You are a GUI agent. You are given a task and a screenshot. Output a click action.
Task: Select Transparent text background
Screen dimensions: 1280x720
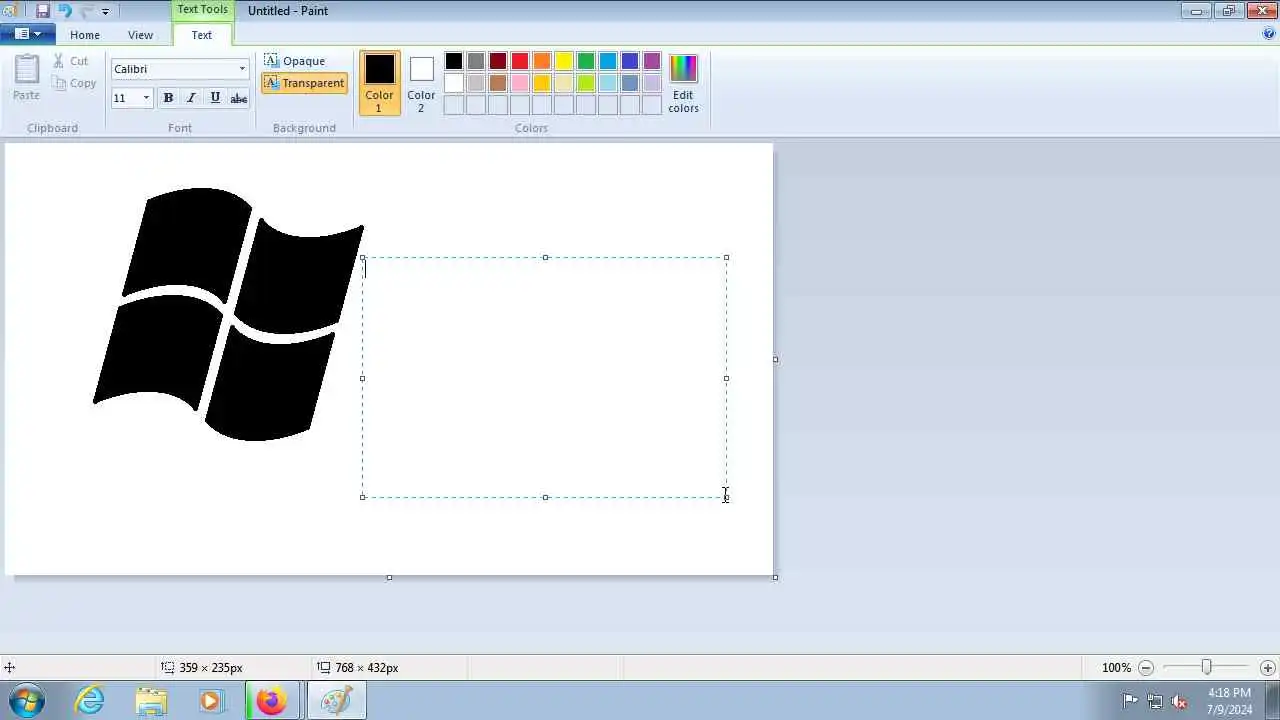click(304, 83)
